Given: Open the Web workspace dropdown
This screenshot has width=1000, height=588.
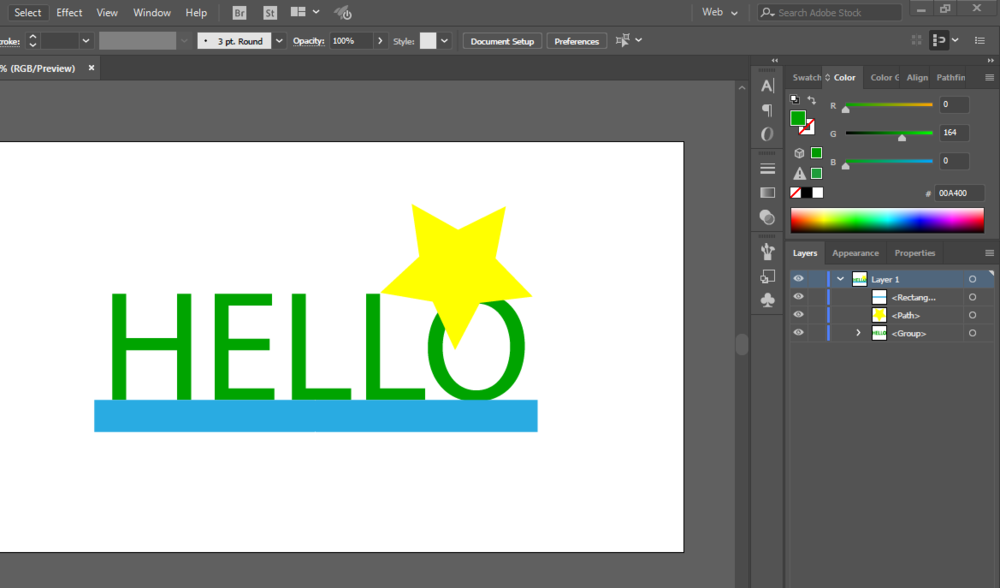Looking at the screenshot, I should pyautogui.click(x=720, y=13).
